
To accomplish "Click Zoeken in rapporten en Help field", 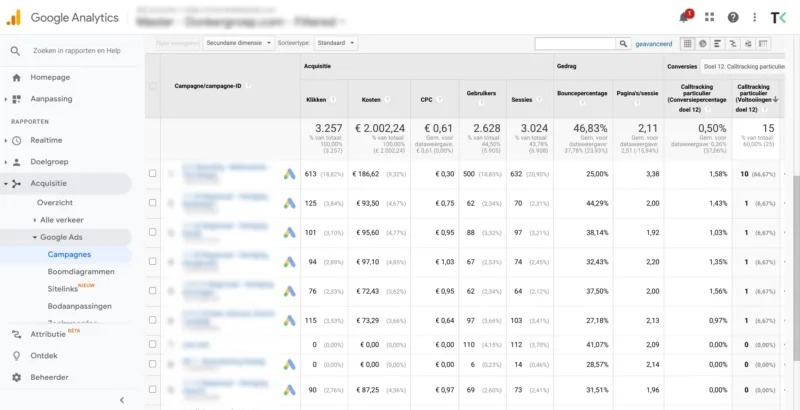I will [77, 51].
